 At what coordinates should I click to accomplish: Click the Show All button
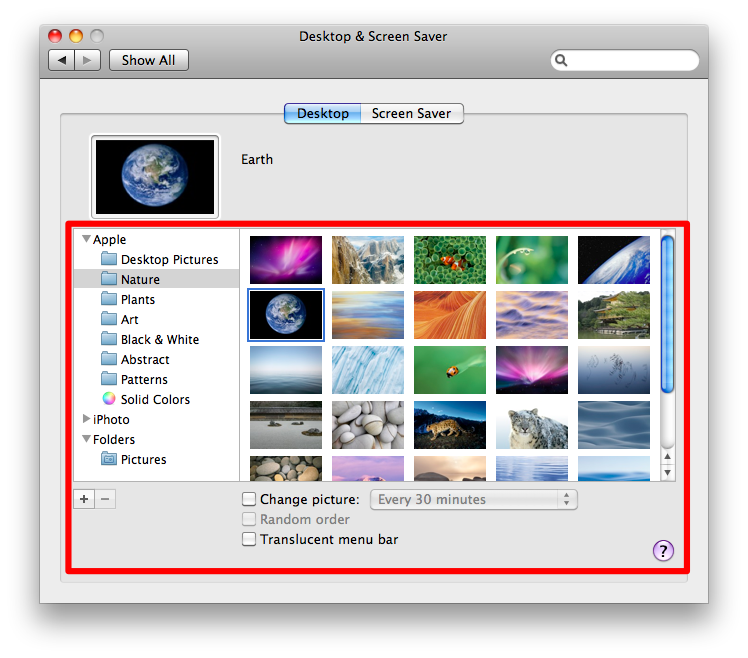(x=148, y=60)
